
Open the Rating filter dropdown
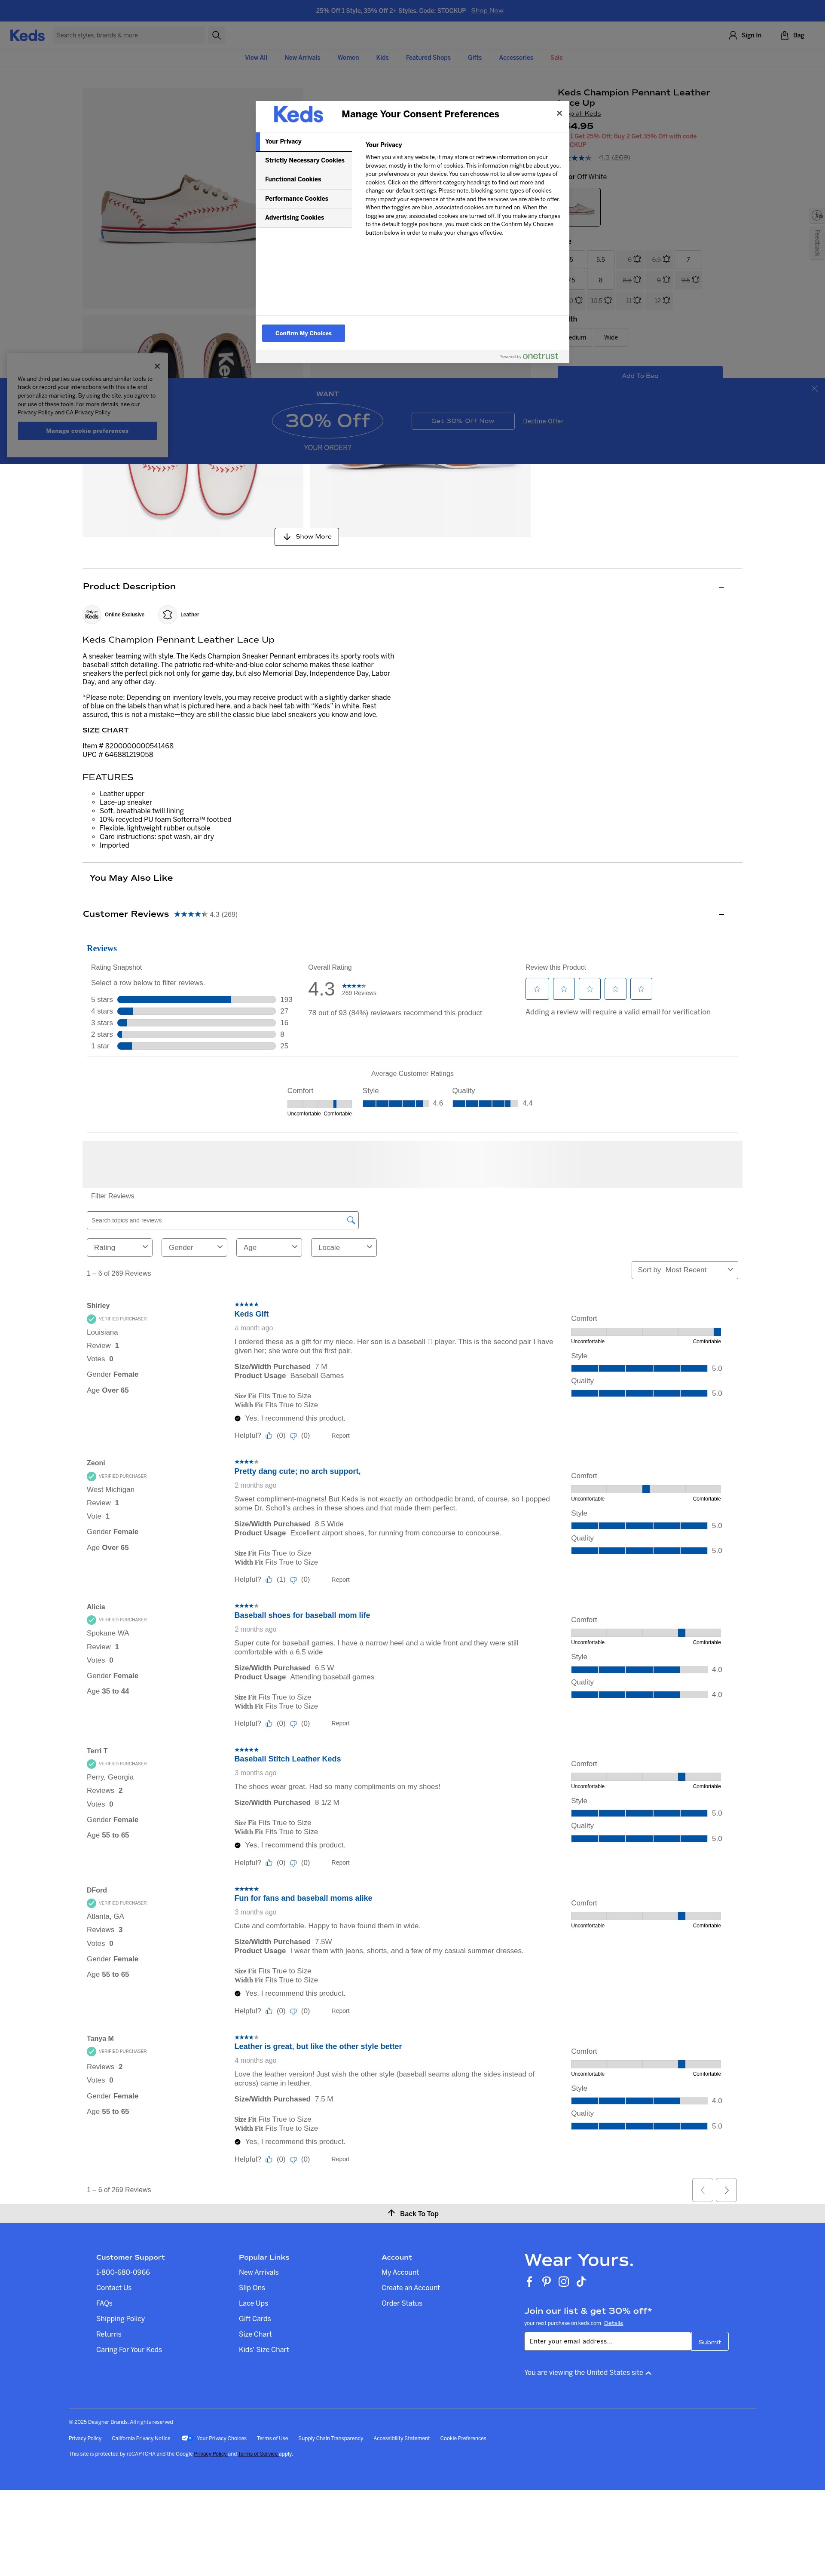(120, 1247)
